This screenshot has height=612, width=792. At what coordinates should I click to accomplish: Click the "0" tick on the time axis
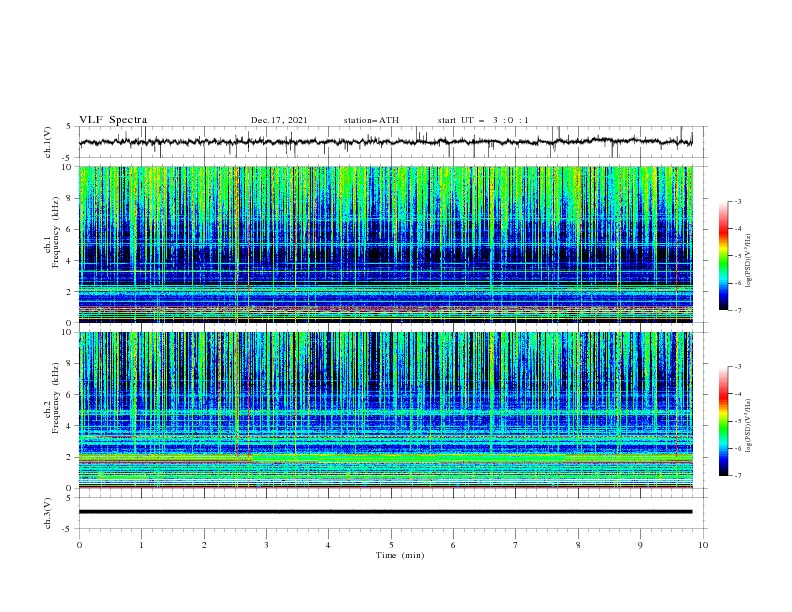pos(79,545)
